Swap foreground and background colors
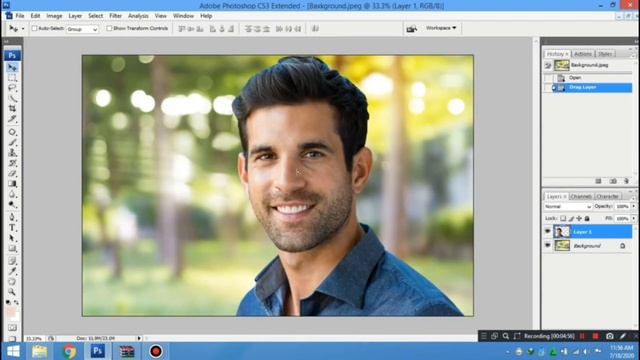Viewport: 640px width, 360px height. [16, 302]
